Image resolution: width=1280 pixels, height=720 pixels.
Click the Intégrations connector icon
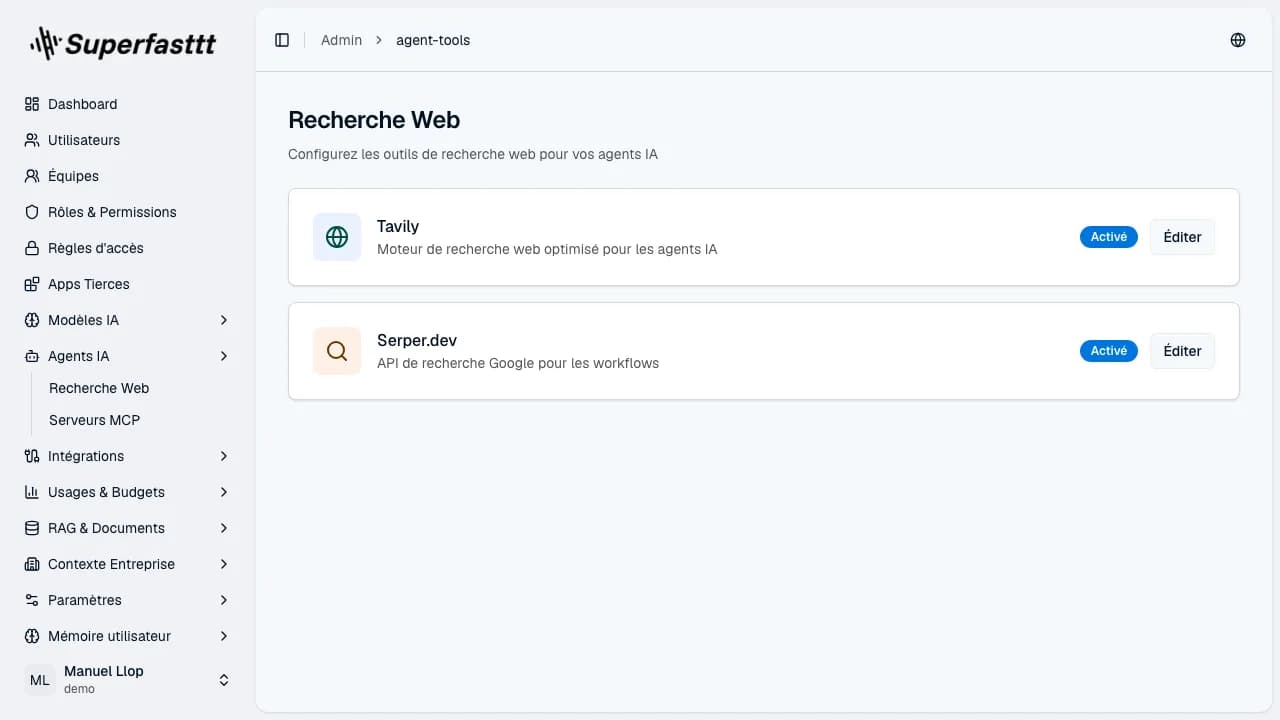pyautogui.click(x=32, y=456)
